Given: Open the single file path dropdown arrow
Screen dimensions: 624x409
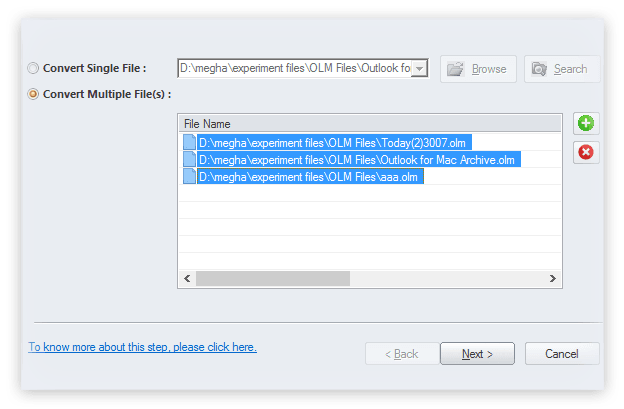Looking at the screenshot, I should [x=419, y=68].
